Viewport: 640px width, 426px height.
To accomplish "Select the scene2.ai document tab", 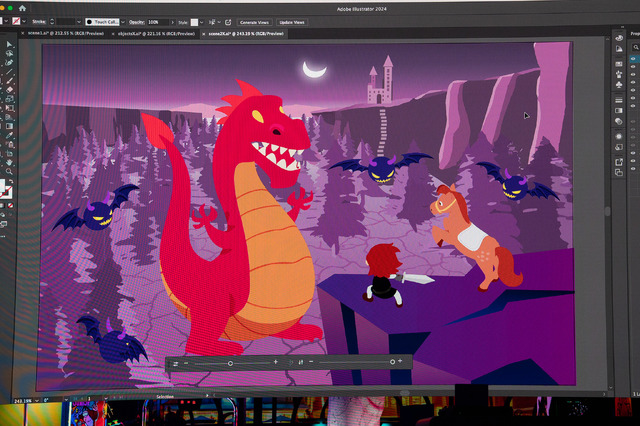I will click(246, 34).
